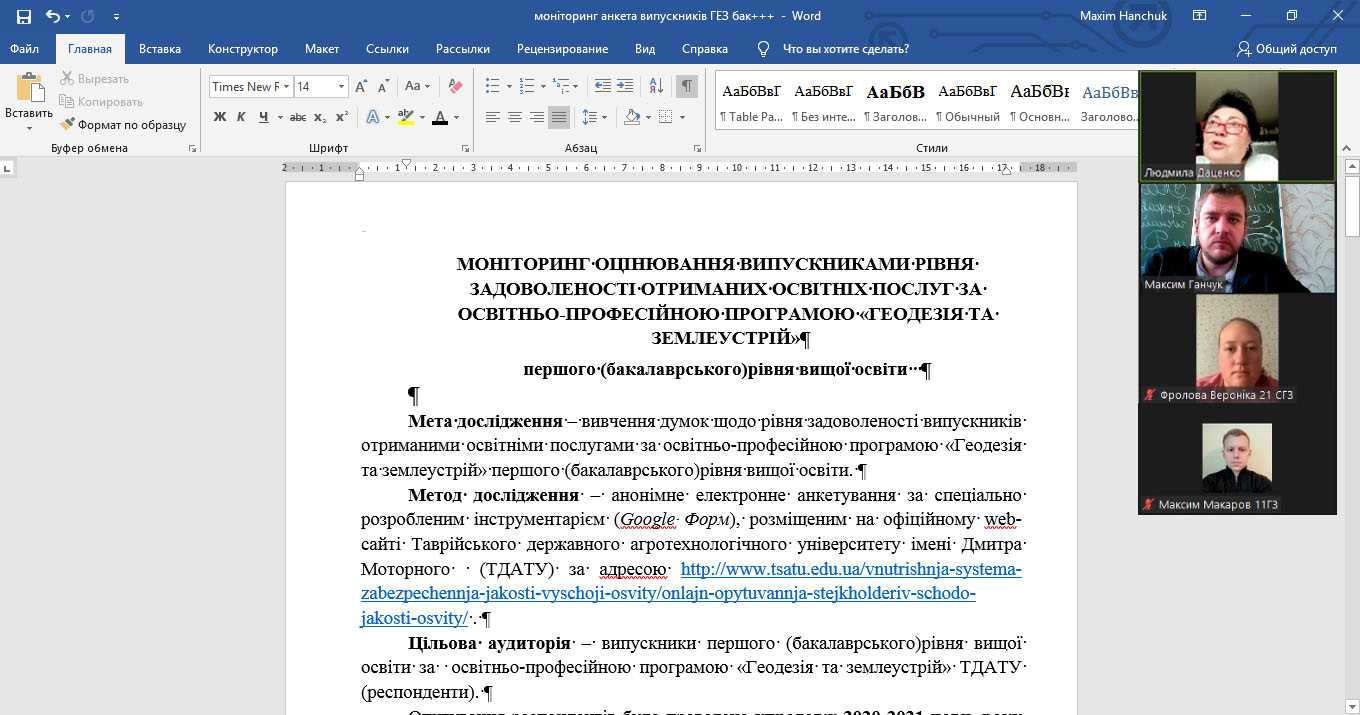Switch to the Рецензирование tab
This screenshot has height=715, width=1360.
(562, 49)
